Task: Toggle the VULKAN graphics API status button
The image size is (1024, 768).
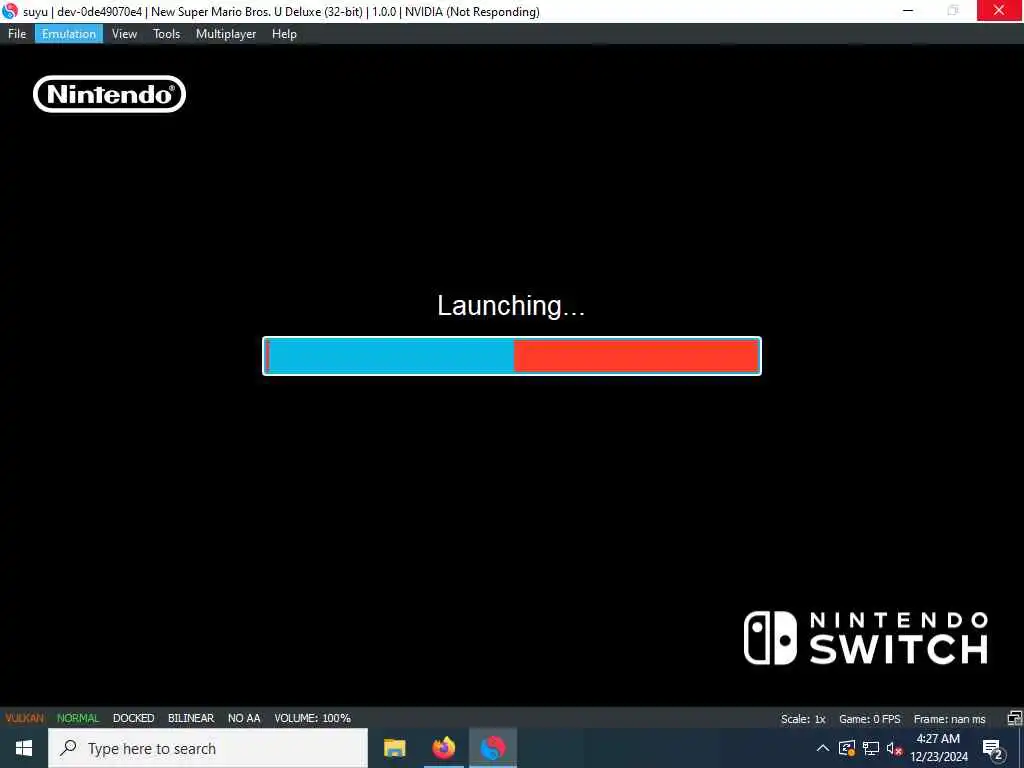Action: coord(25,718)
